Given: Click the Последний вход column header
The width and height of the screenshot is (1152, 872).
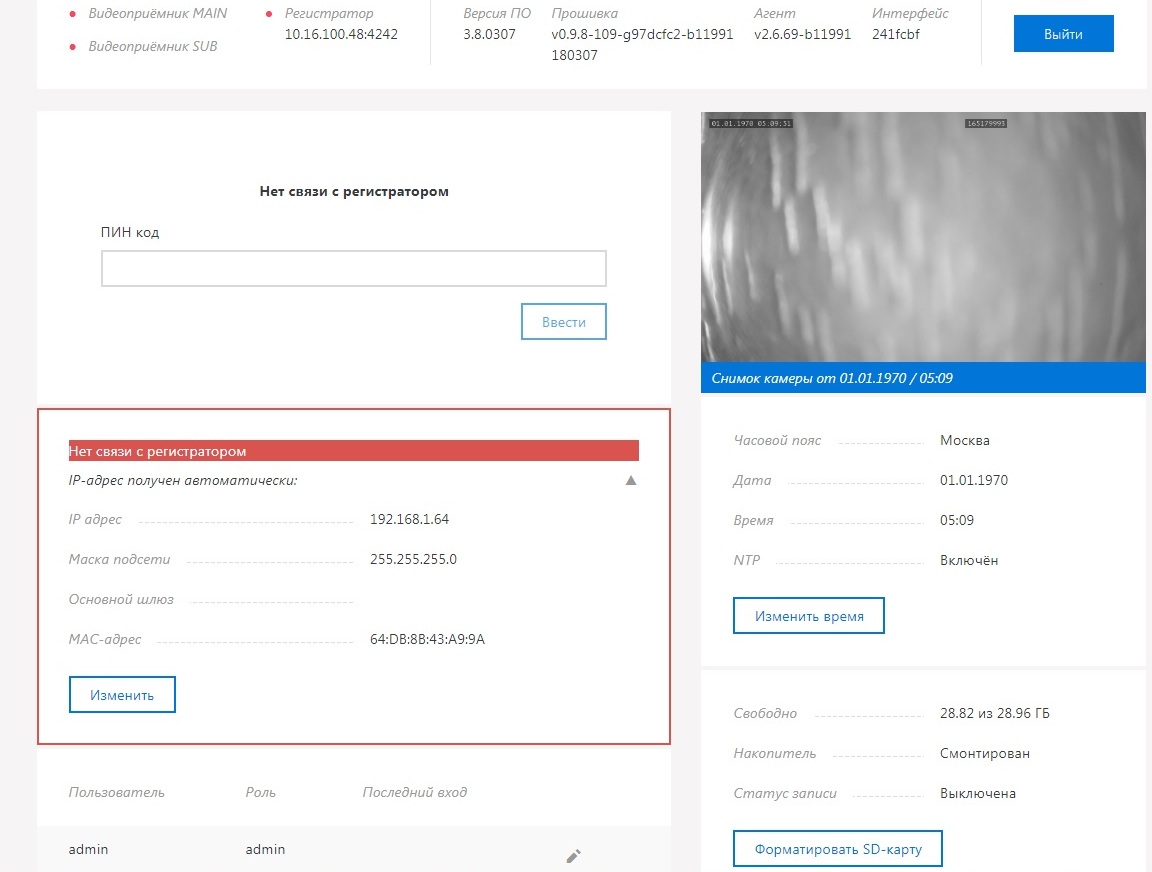Looking at the screenshot, I should tap(414, 792).
